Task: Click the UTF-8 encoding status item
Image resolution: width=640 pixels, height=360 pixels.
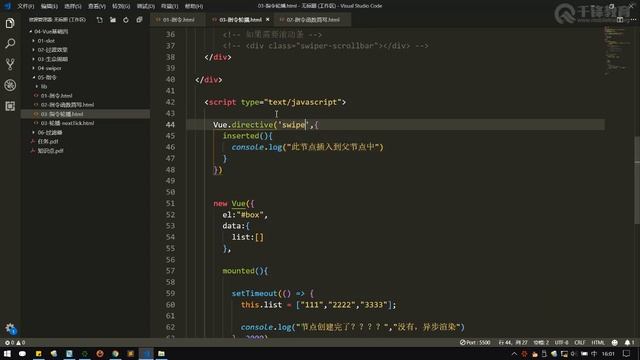Action: (x=561, y=342)
